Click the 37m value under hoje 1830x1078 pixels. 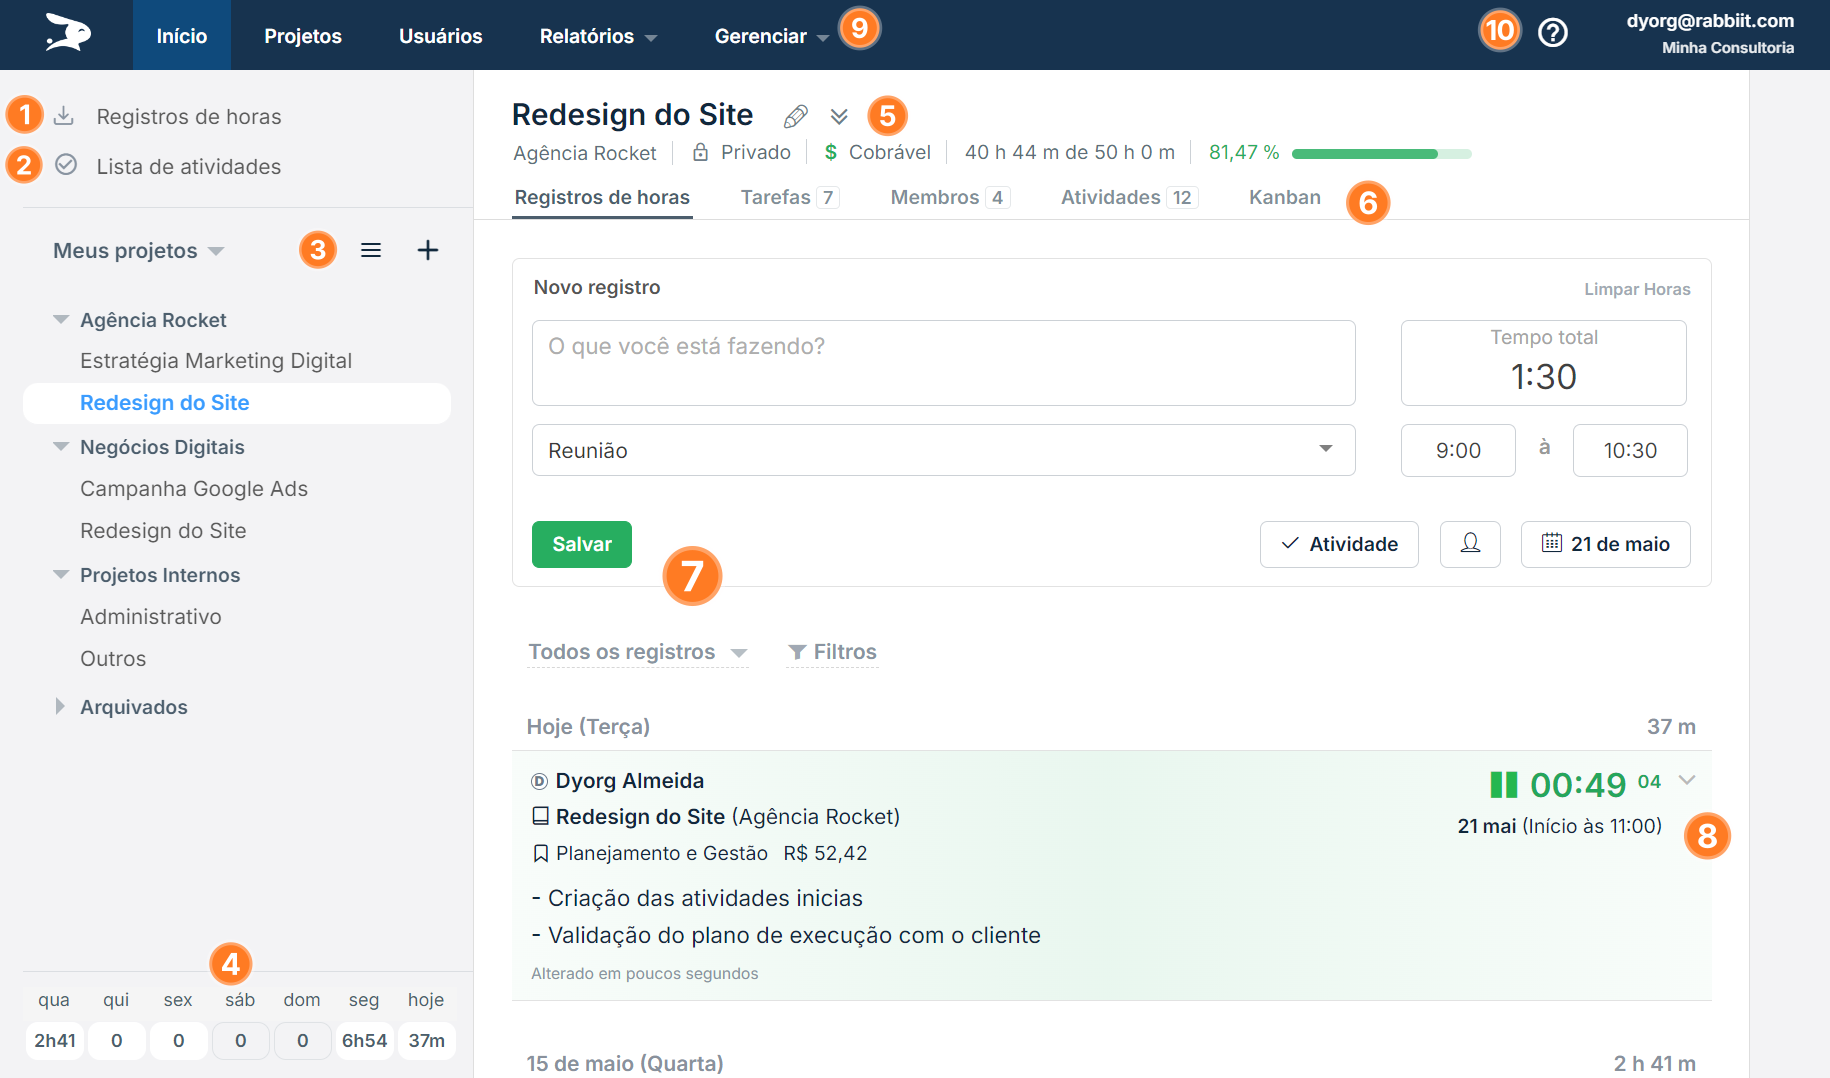427,1041
